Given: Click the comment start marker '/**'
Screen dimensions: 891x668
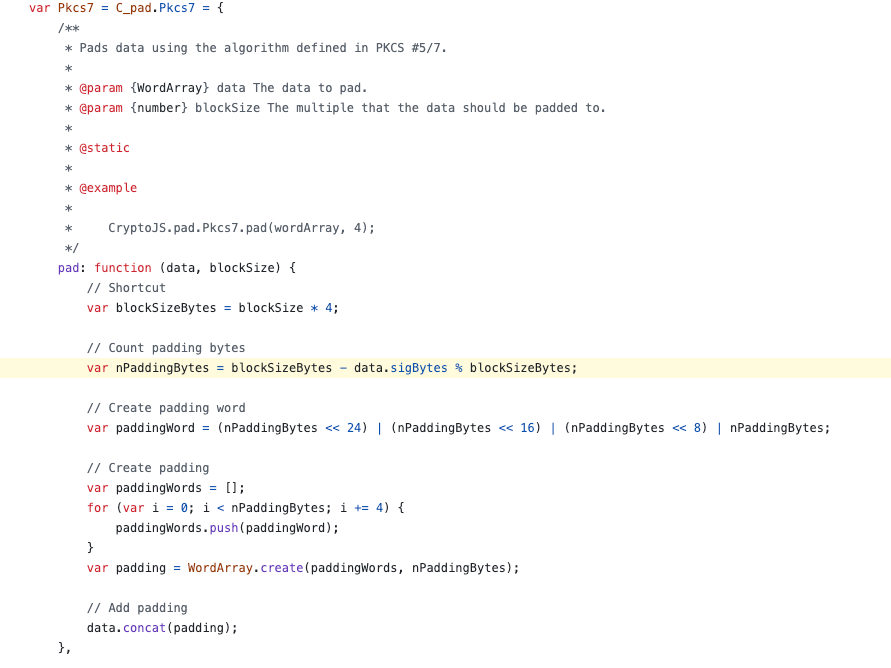Looking at the screenshot, I should click(68, 28).
